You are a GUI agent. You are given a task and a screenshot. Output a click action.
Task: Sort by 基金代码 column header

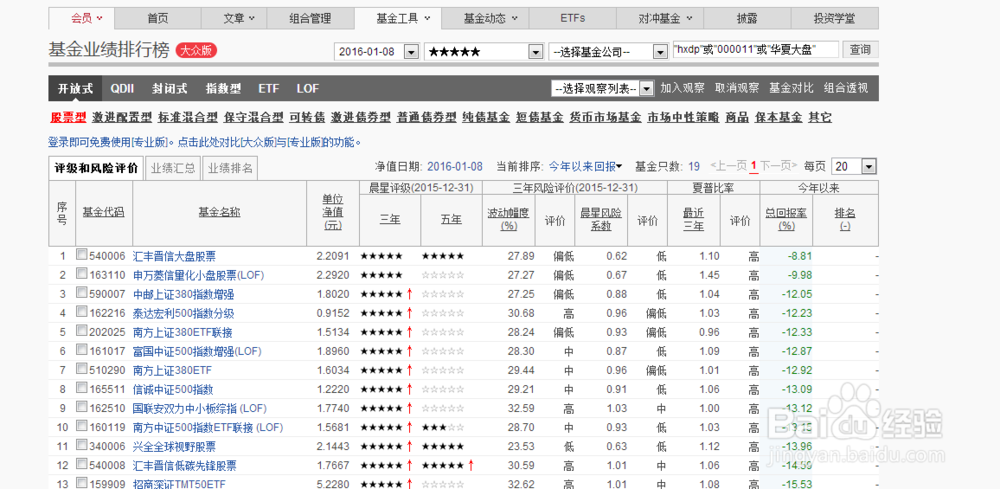click(103, 212)
